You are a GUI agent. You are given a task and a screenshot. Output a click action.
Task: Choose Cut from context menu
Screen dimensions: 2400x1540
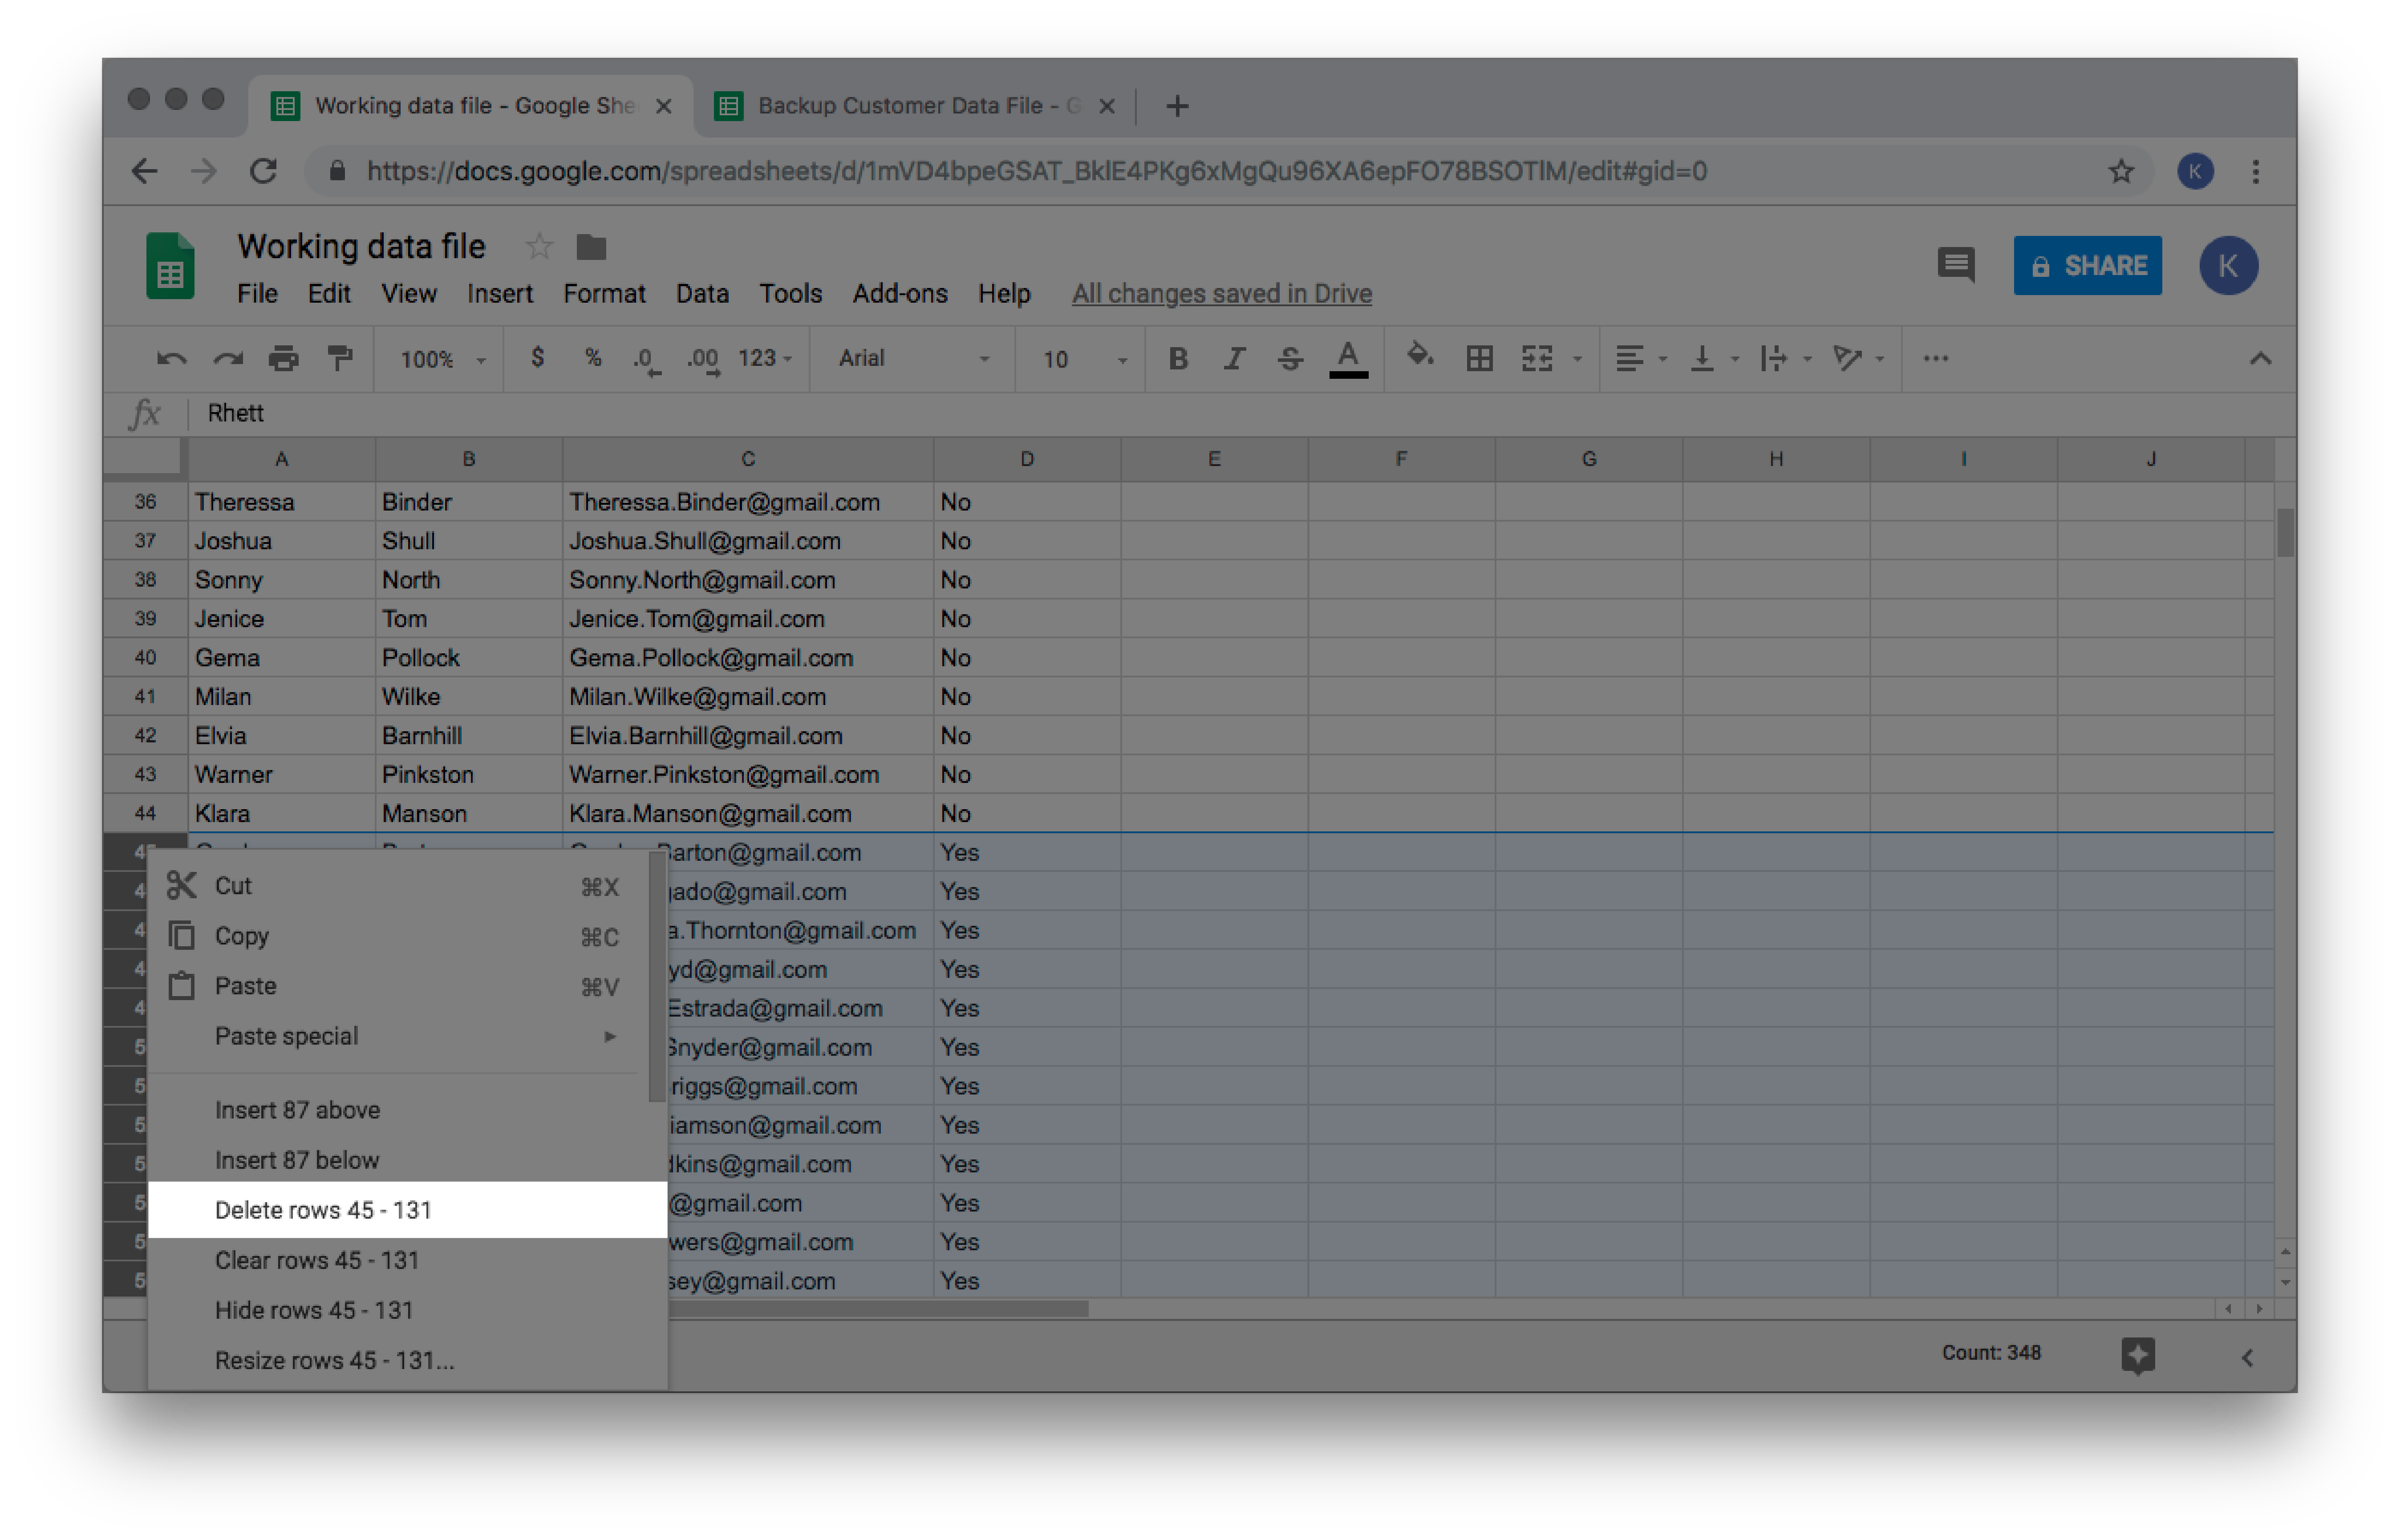click(x=399, y=886)
